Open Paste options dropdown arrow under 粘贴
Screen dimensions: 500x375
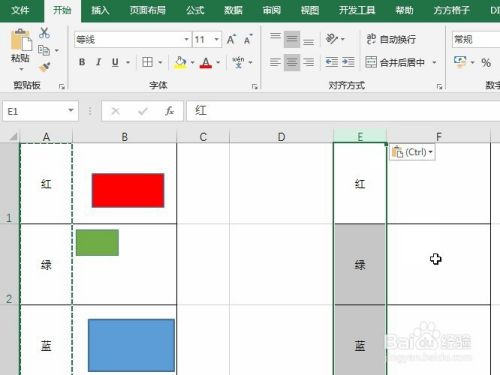pos(21,69)
